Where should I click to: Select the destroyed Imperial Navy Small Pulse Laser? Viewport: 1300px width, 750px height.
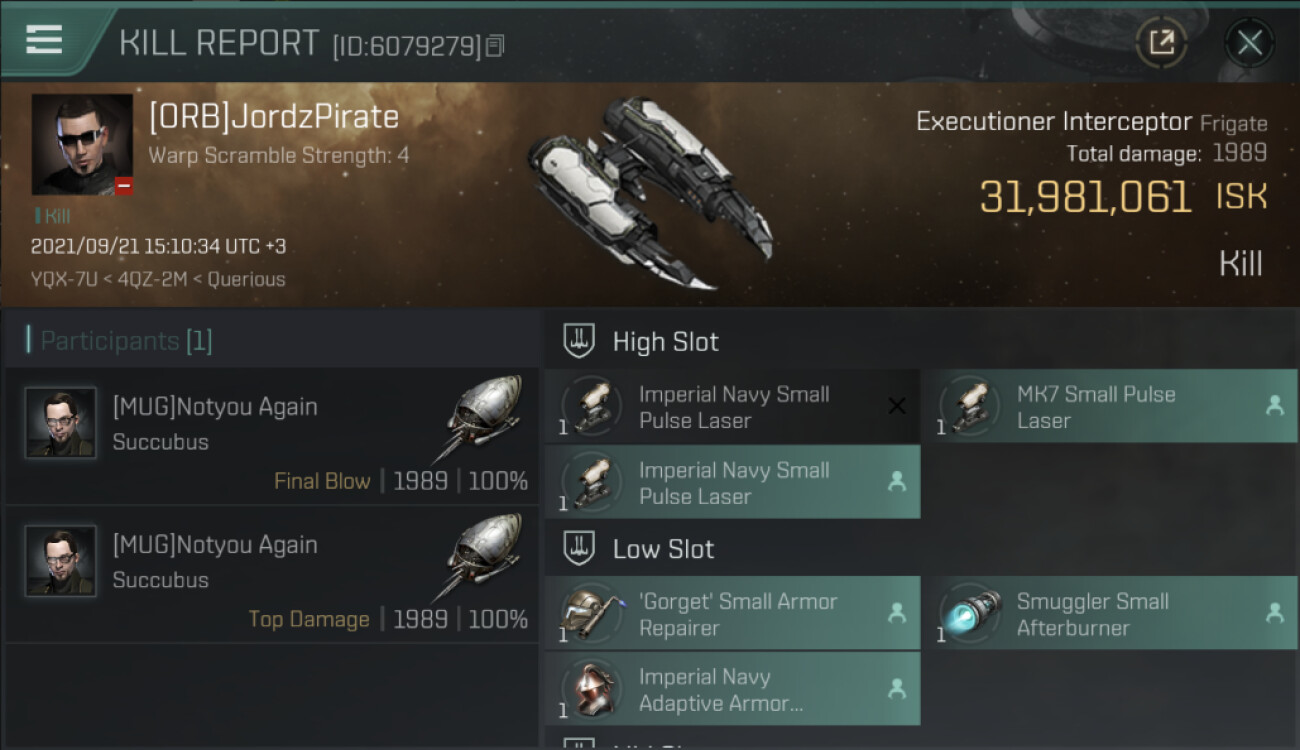tap(732, 407)
